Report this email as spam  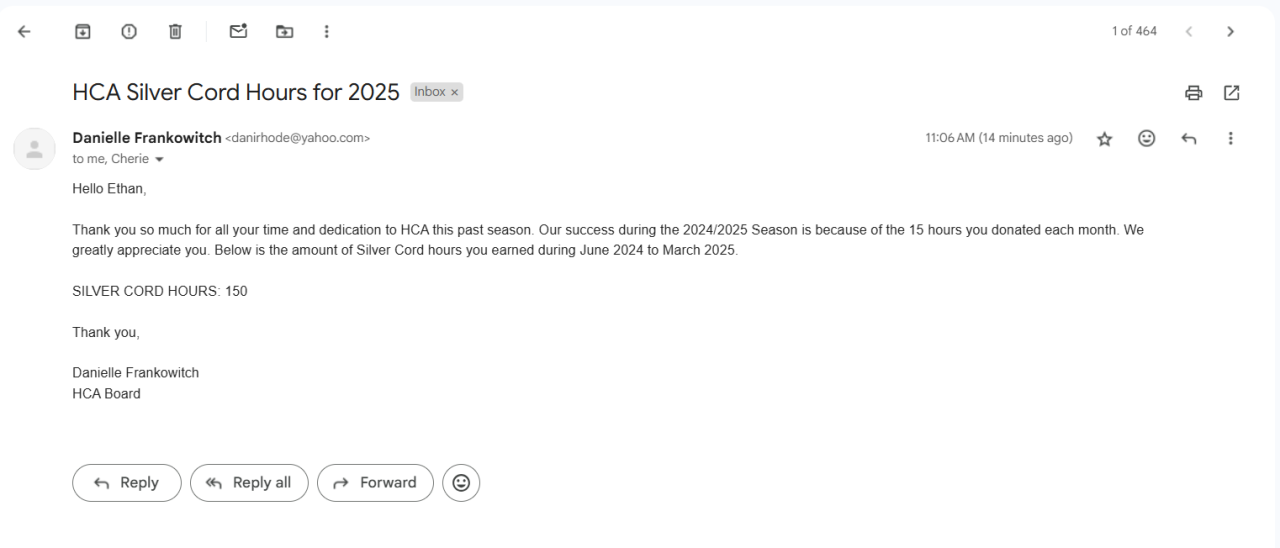pyautogui.click(x=129, y=32)
